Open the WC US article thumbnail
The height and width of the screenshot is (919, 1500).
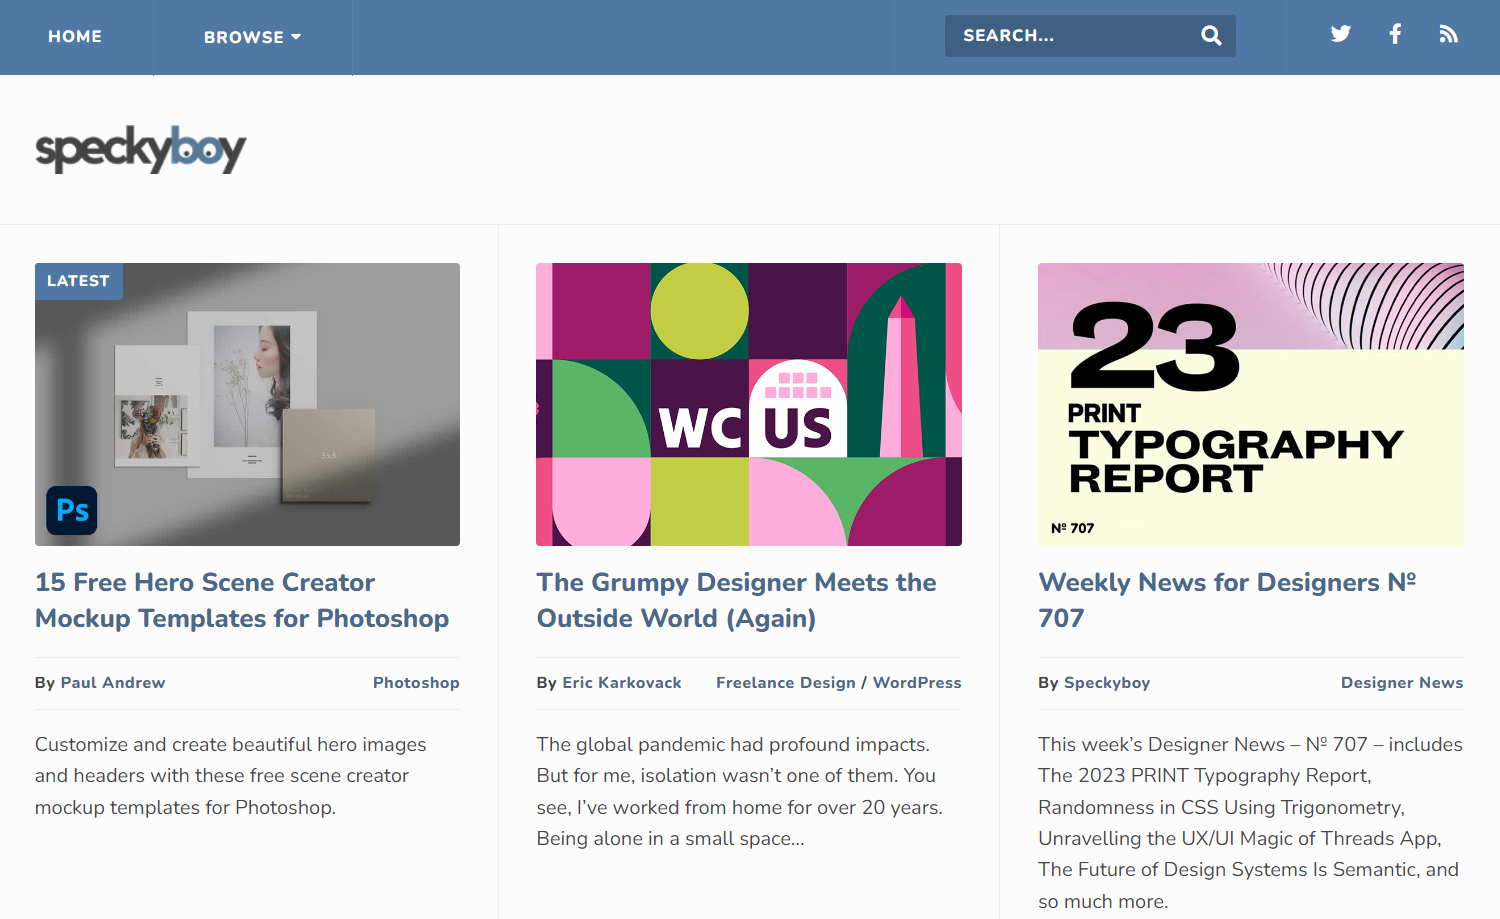click(x=749, y=404)
